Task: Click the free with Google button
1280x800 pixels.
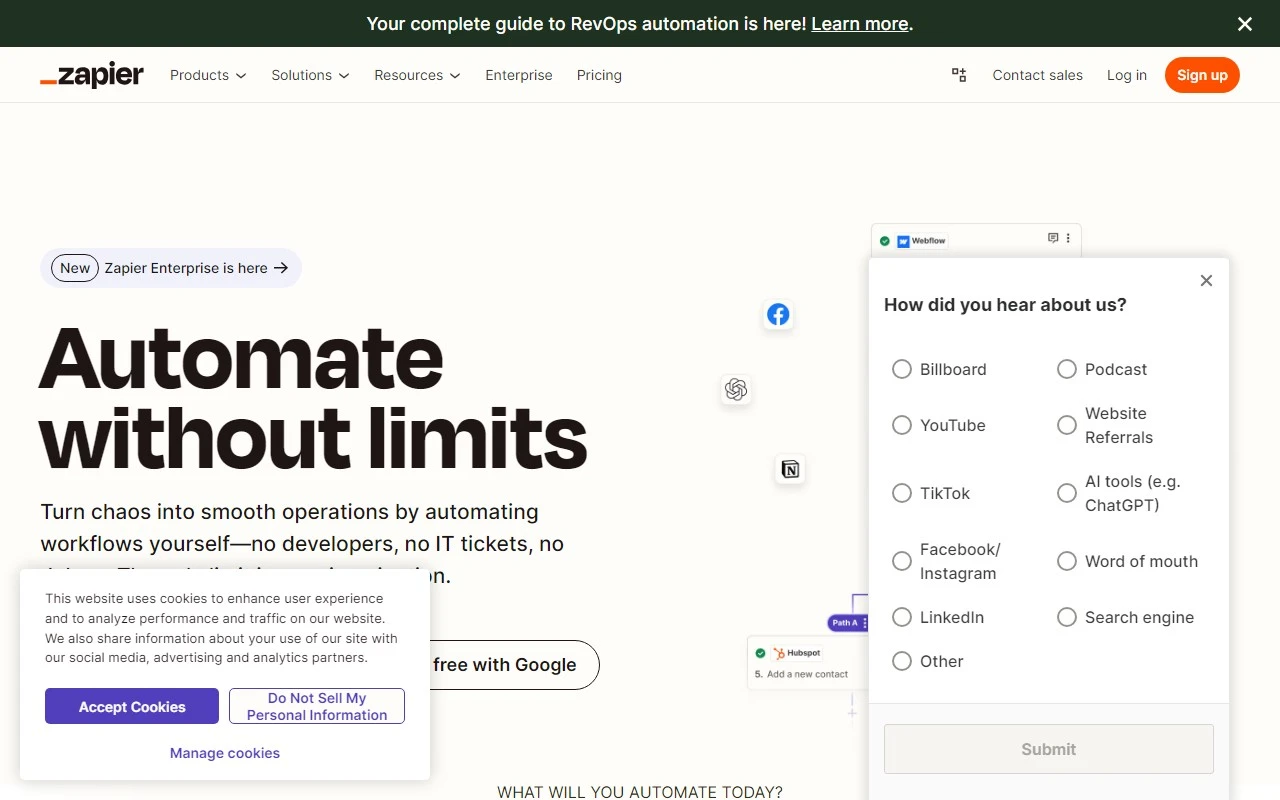Action: tap(515, 665)
